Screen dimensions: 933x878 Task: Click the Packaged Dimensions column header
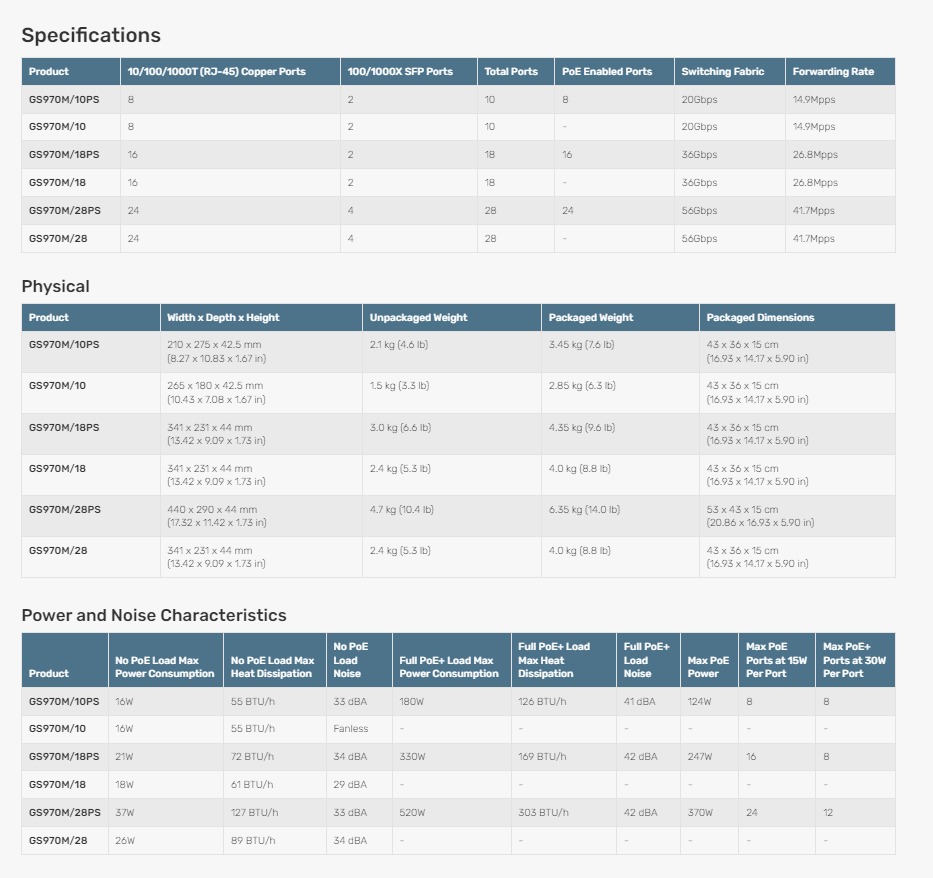pos(760,318)
